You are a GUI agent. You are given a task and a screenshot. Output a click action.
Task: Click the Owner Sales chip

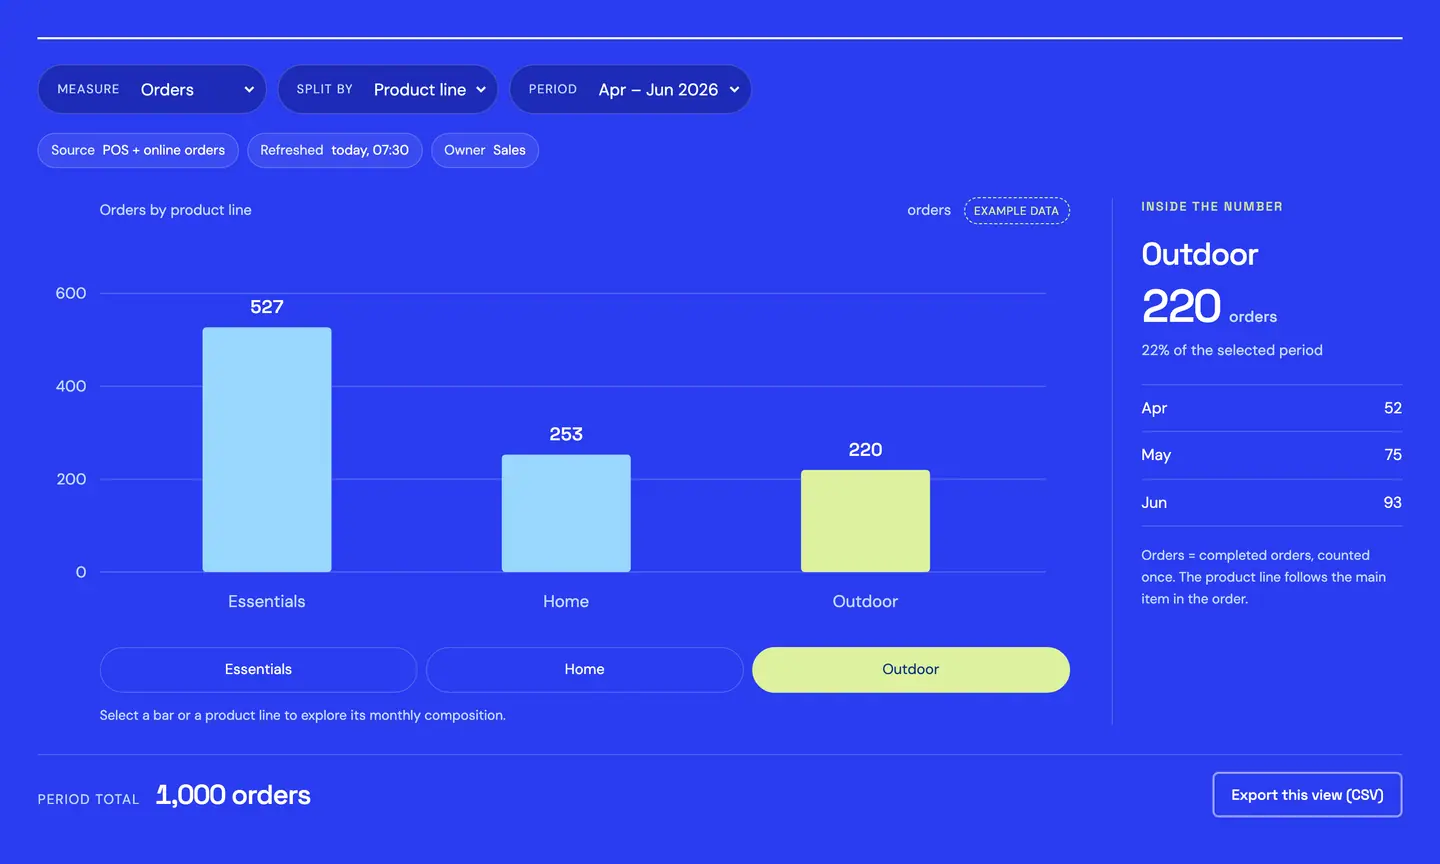[485, 151]
